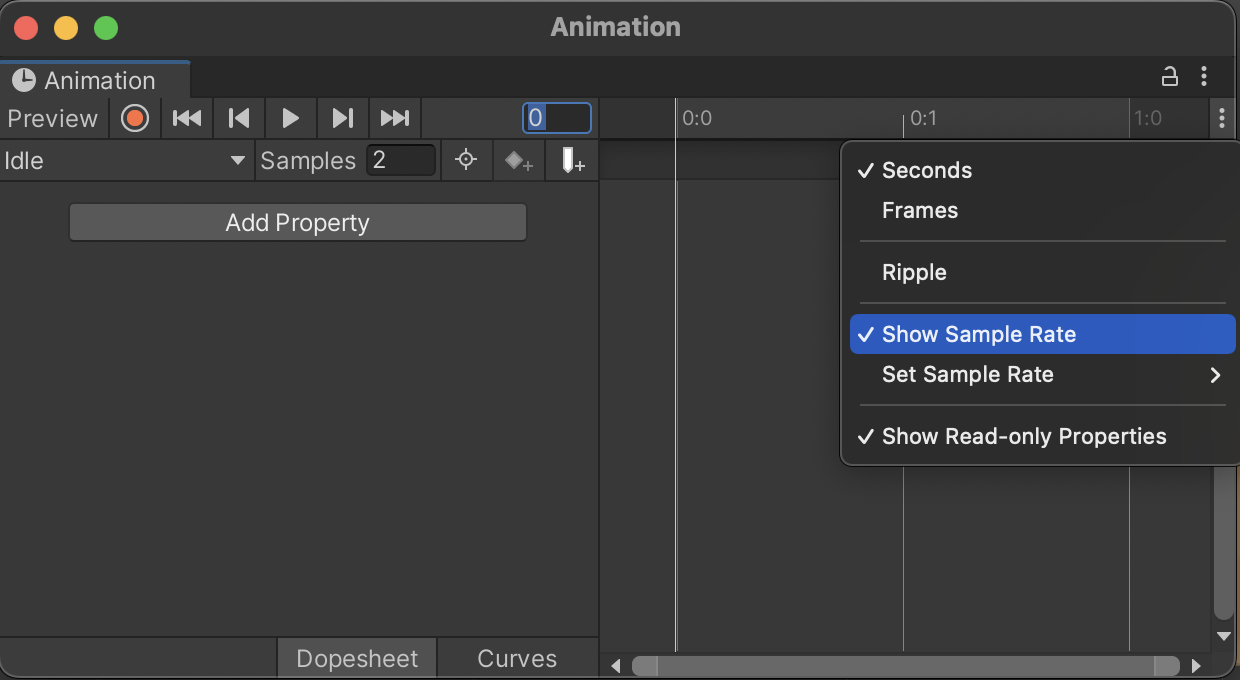This screenshot has width=1240, height=680.
Task: Click the Add Property button
Action: [x=297, y=223]
